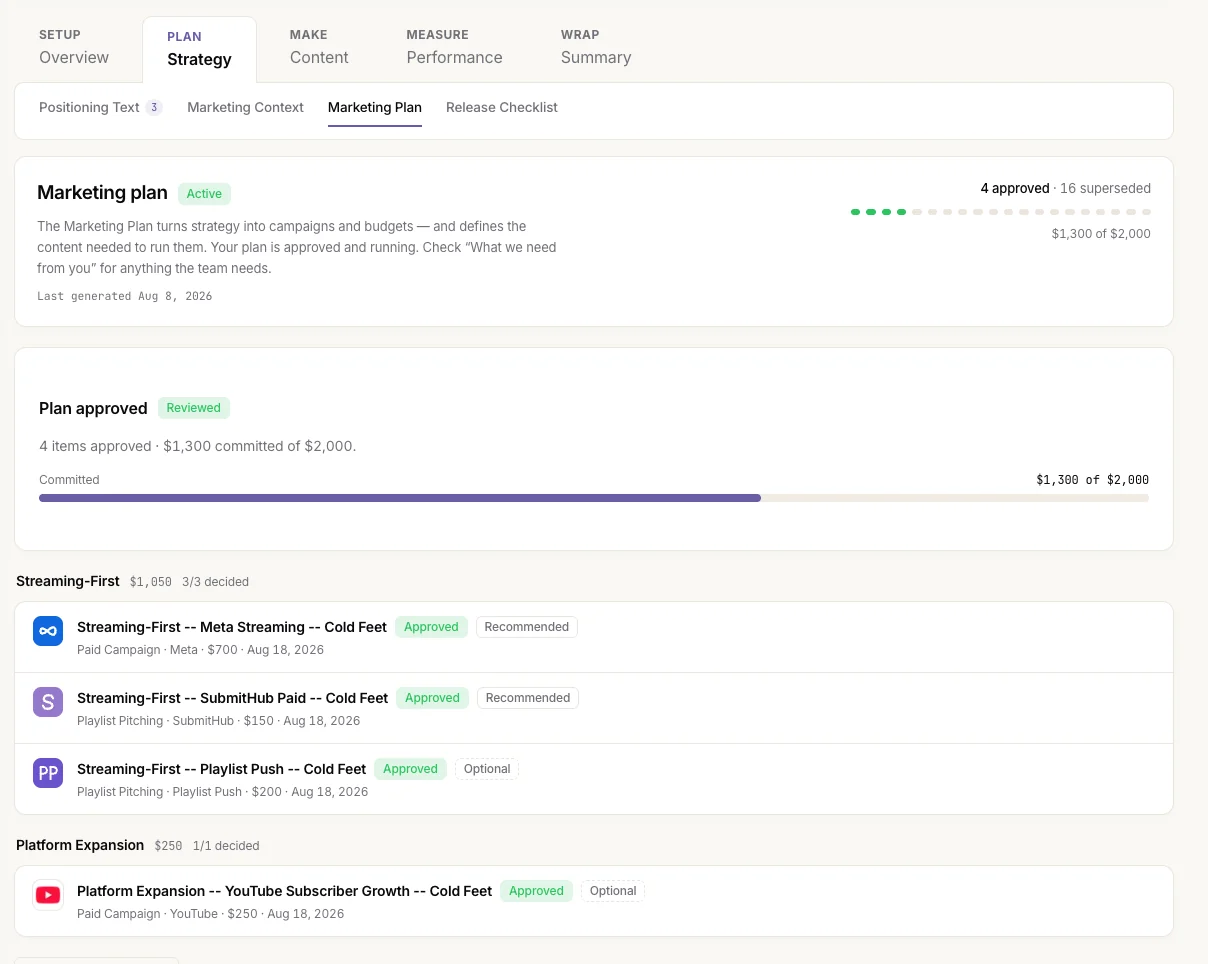Viewport: 1208px width, 964px height.
Task: Go to the Measure Performance tab
Action: 454,47
